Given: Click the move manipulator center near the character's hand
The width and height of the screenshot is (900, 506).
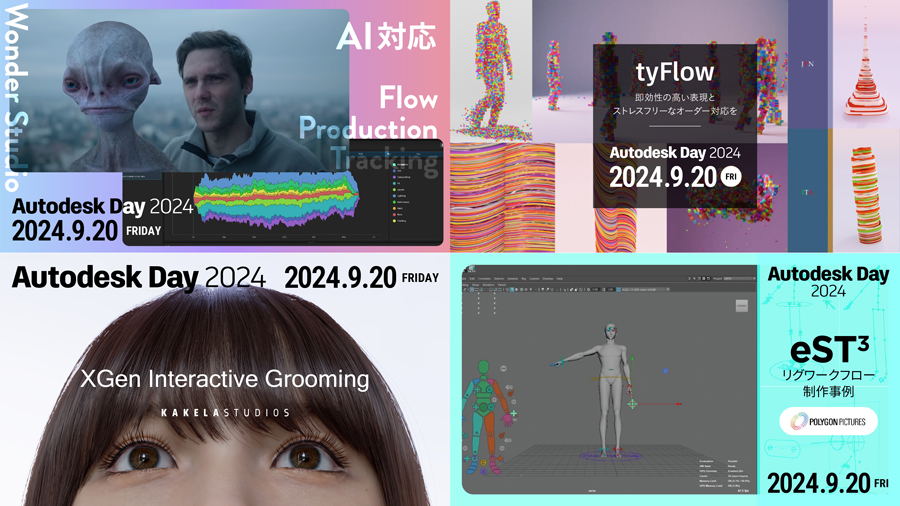Looking at the screenshot, I should click(632, 404).
